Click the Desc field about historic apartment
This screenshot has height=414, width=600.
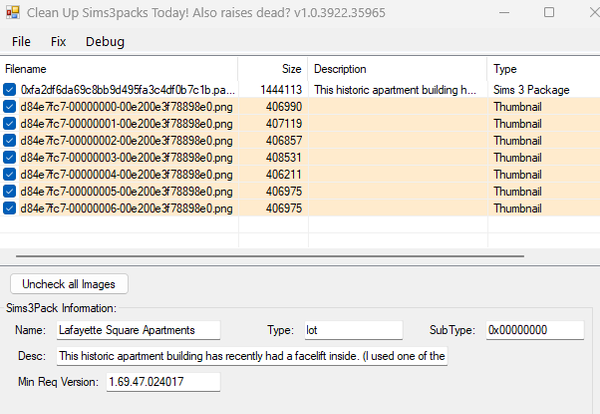(252, 356)
